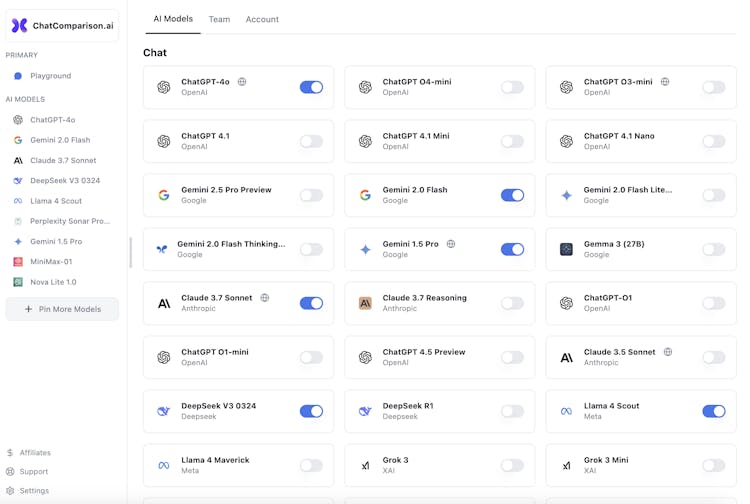The image size is (750, 504).
Task: Open the Affiliates link
Action: pos(35,452)
